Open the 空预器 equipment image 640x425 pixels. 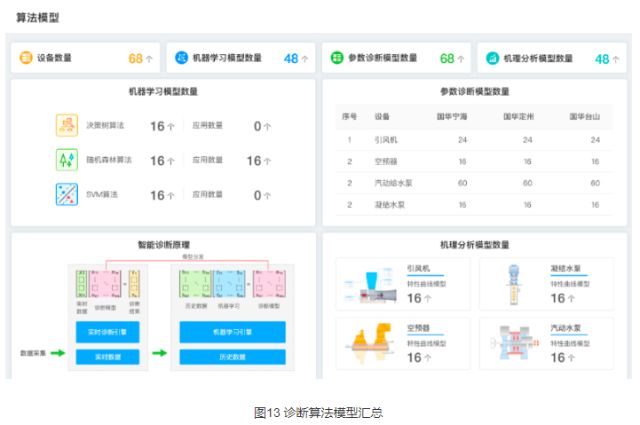(369, 340)
